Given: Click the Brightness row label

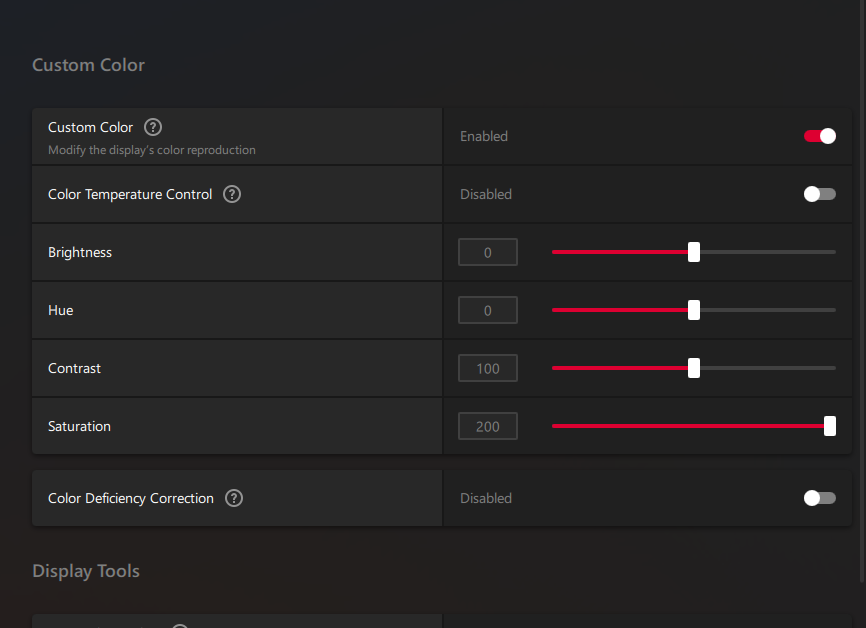Looking at the screenshot, I should pyautogui.click(x=80, y=252).
